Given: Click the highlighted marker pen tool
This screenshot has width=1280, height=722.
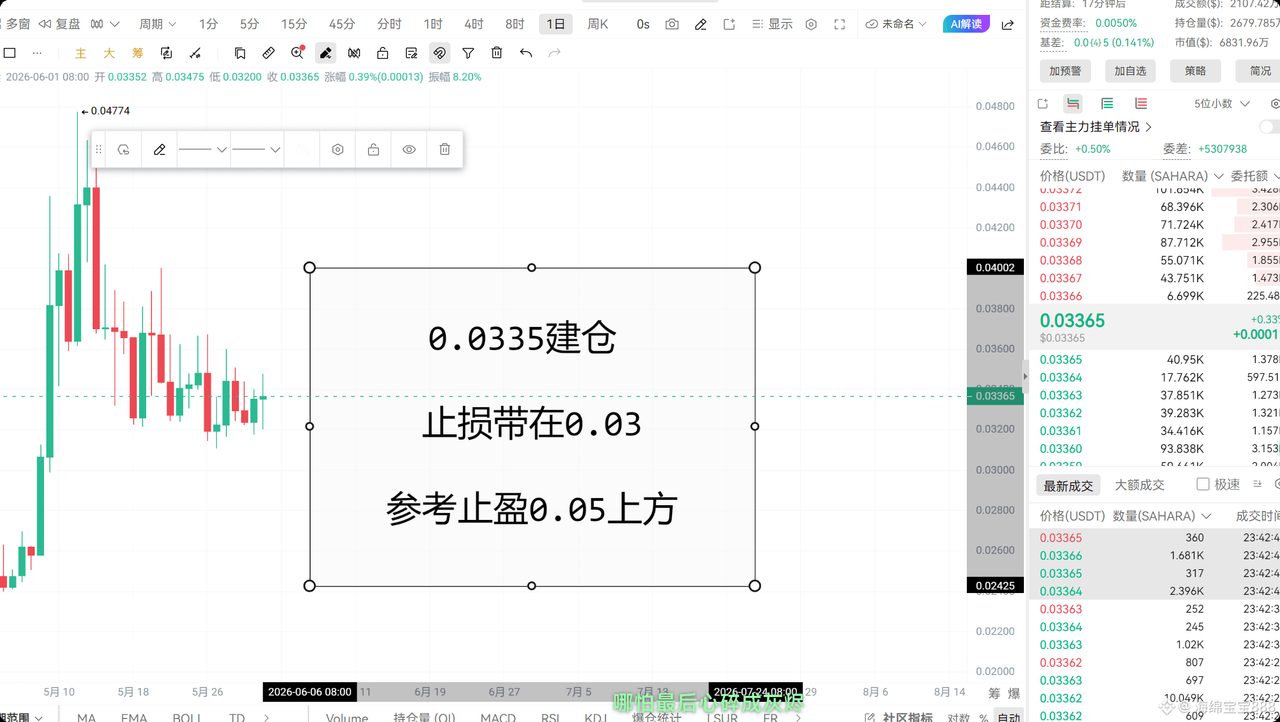Looking at the screenshot, I should pos(325,53).
